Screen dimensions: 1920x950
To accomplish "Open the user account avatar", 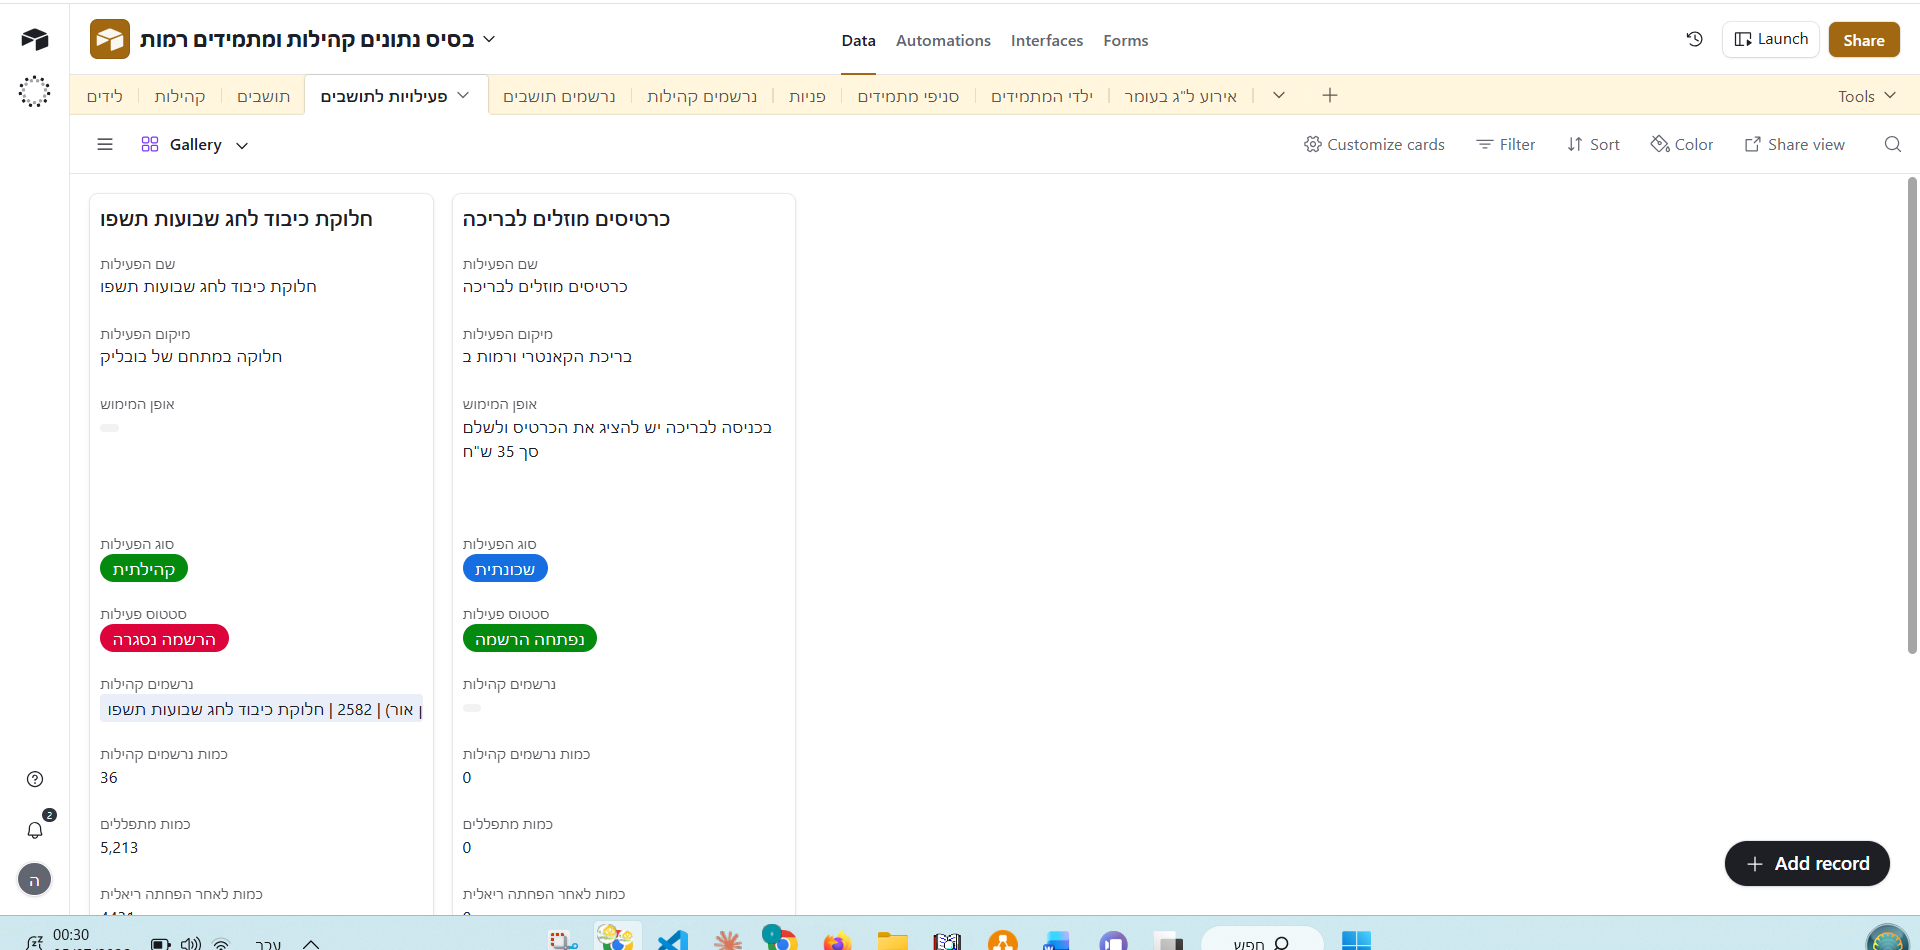I will (x=35, y=880).
